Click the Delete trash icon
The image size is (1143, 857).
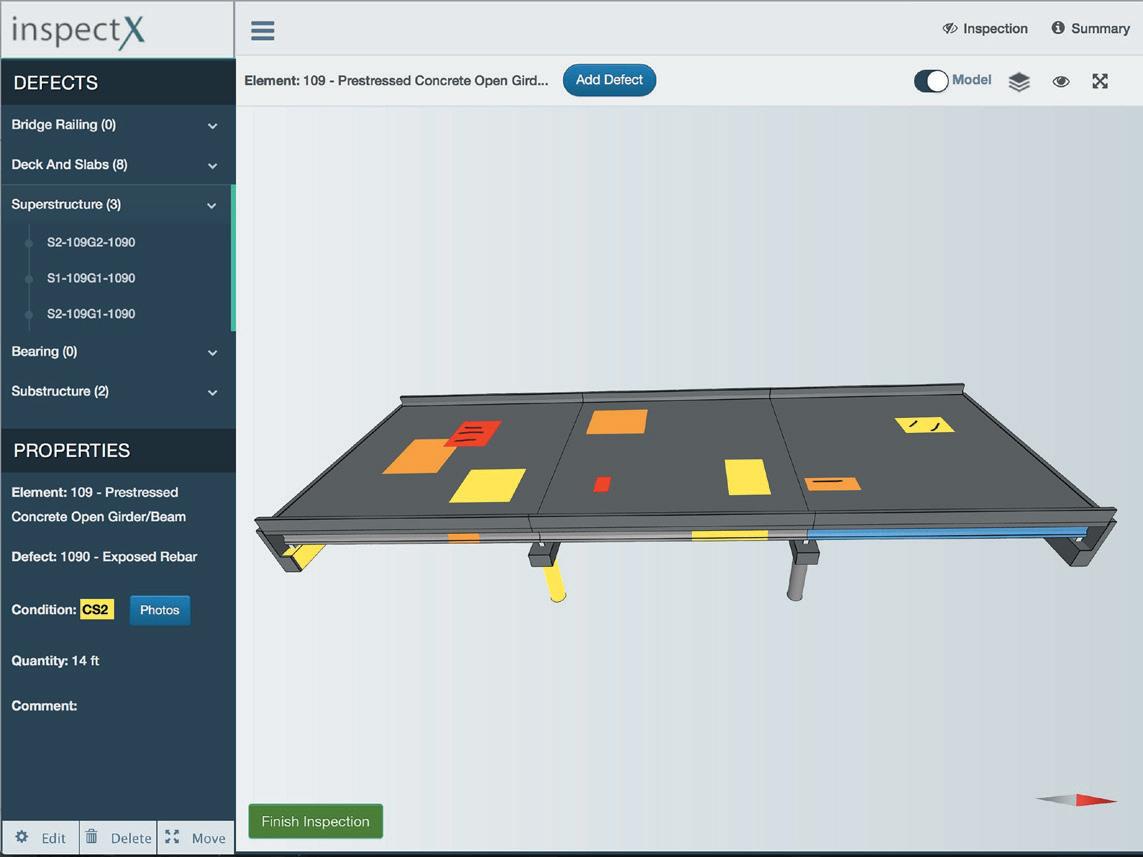(x=91, y=837)
